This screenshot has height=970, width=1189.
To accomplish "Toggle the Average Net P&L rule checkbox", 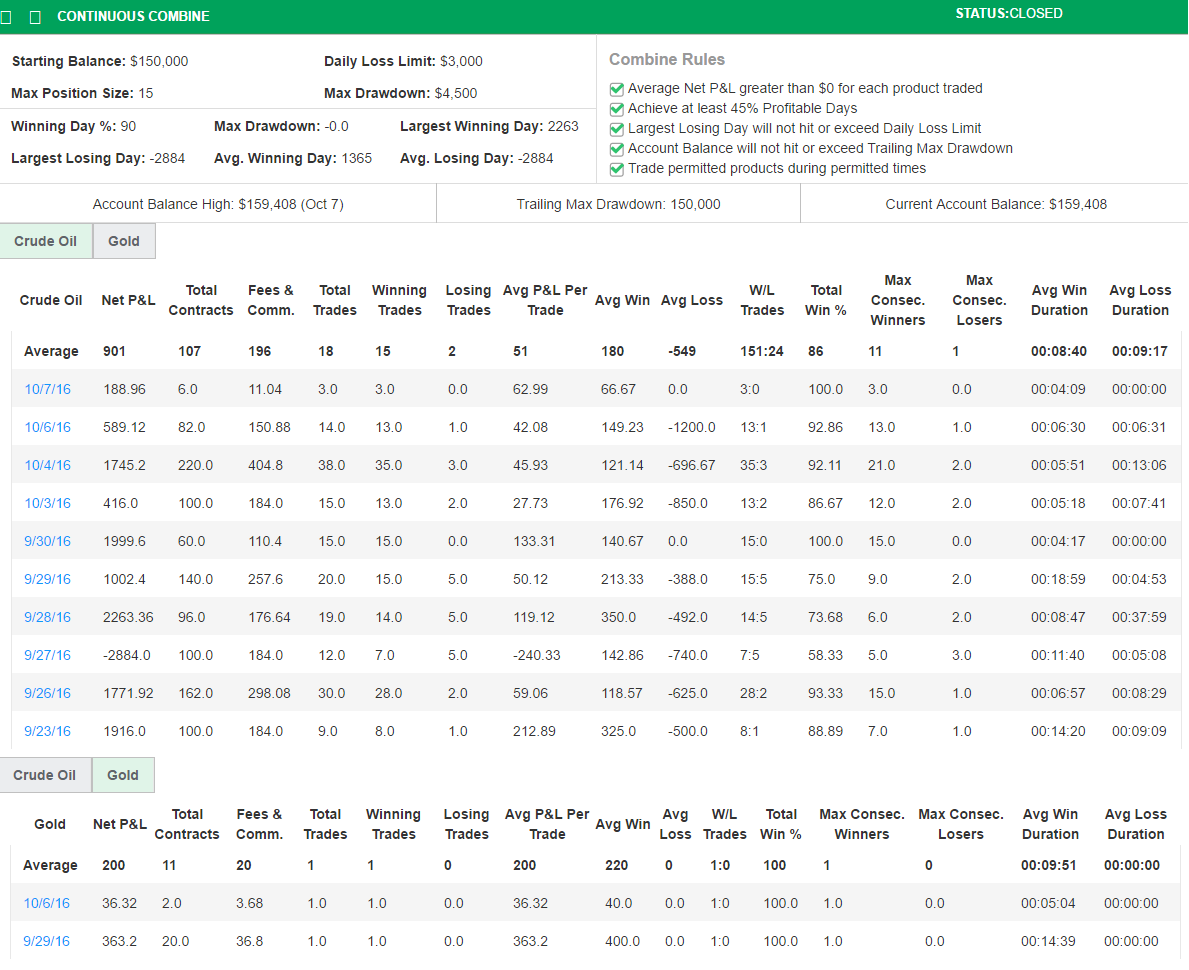I will [616, 89].
